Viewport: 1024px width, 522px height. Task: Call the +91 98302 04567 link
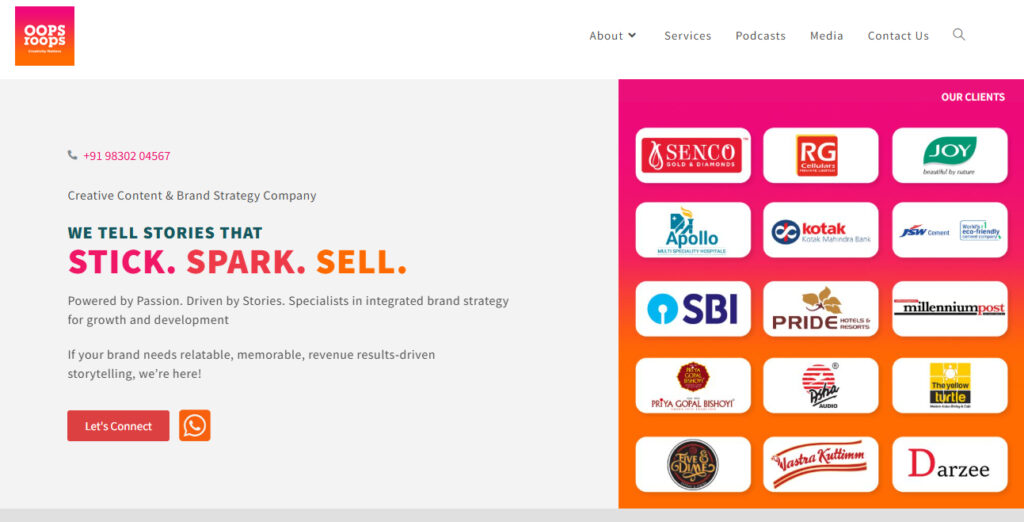click(x=127, y=155)
